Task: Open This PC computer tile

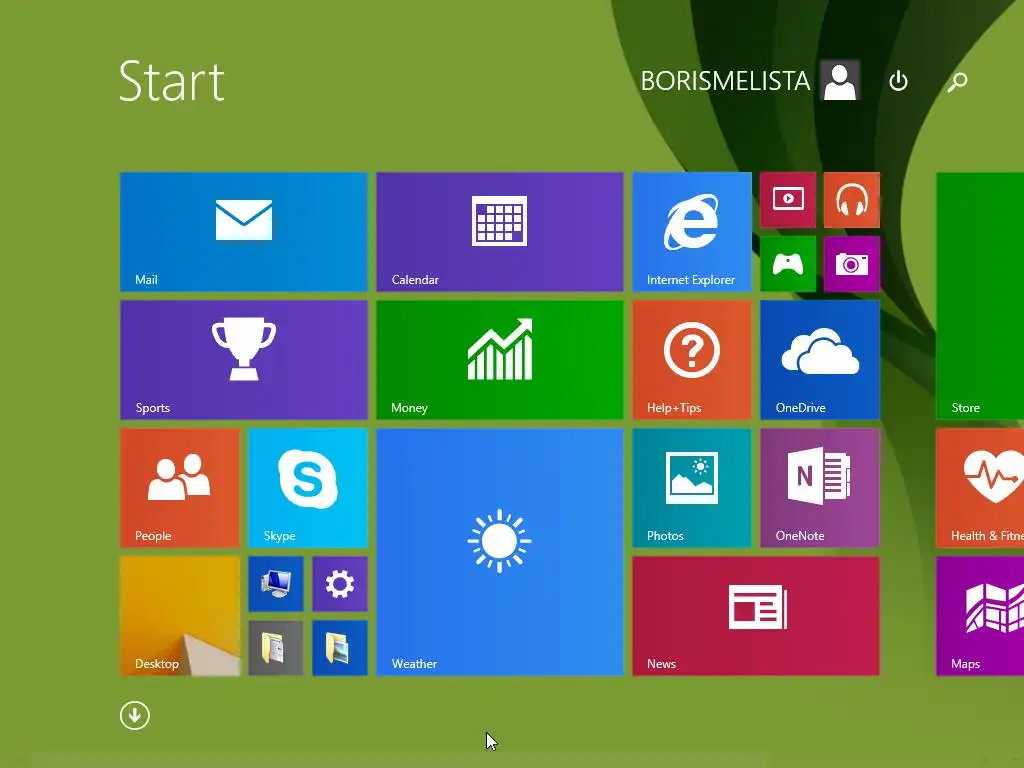Action: [276, 584]
